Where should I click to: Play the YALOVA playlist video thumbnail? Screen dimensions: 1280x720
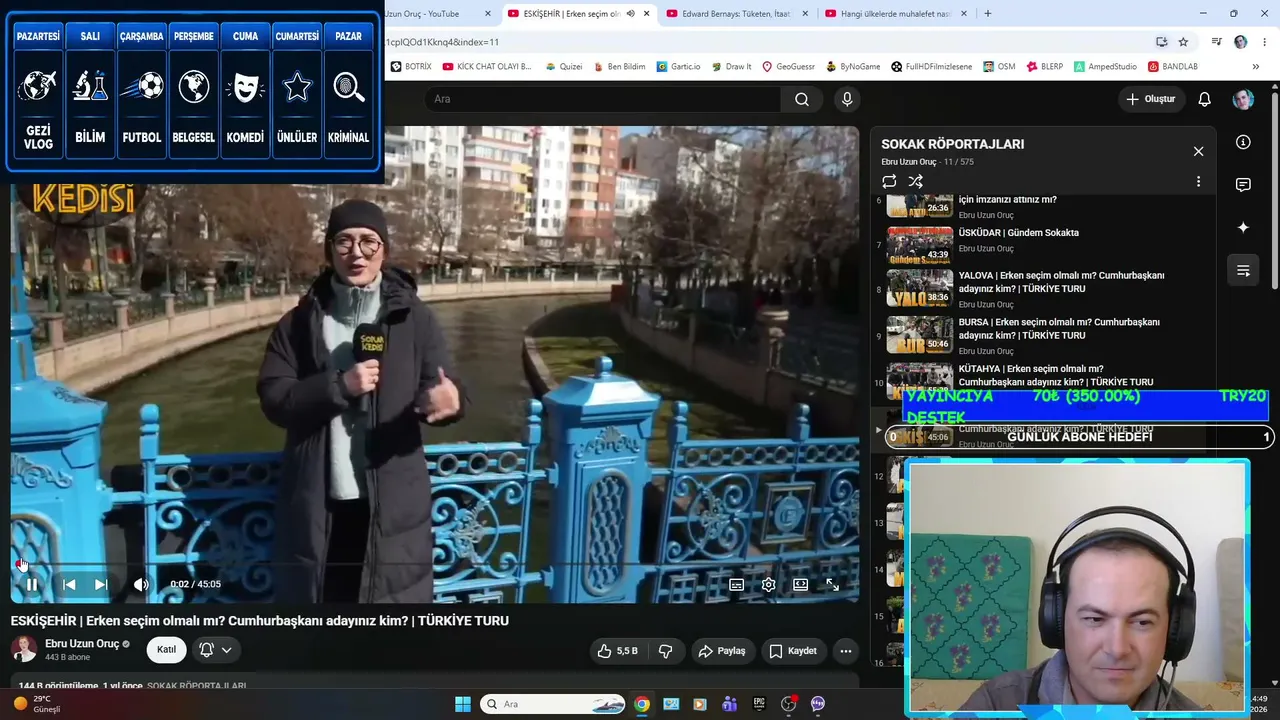(x=920, y=288)
